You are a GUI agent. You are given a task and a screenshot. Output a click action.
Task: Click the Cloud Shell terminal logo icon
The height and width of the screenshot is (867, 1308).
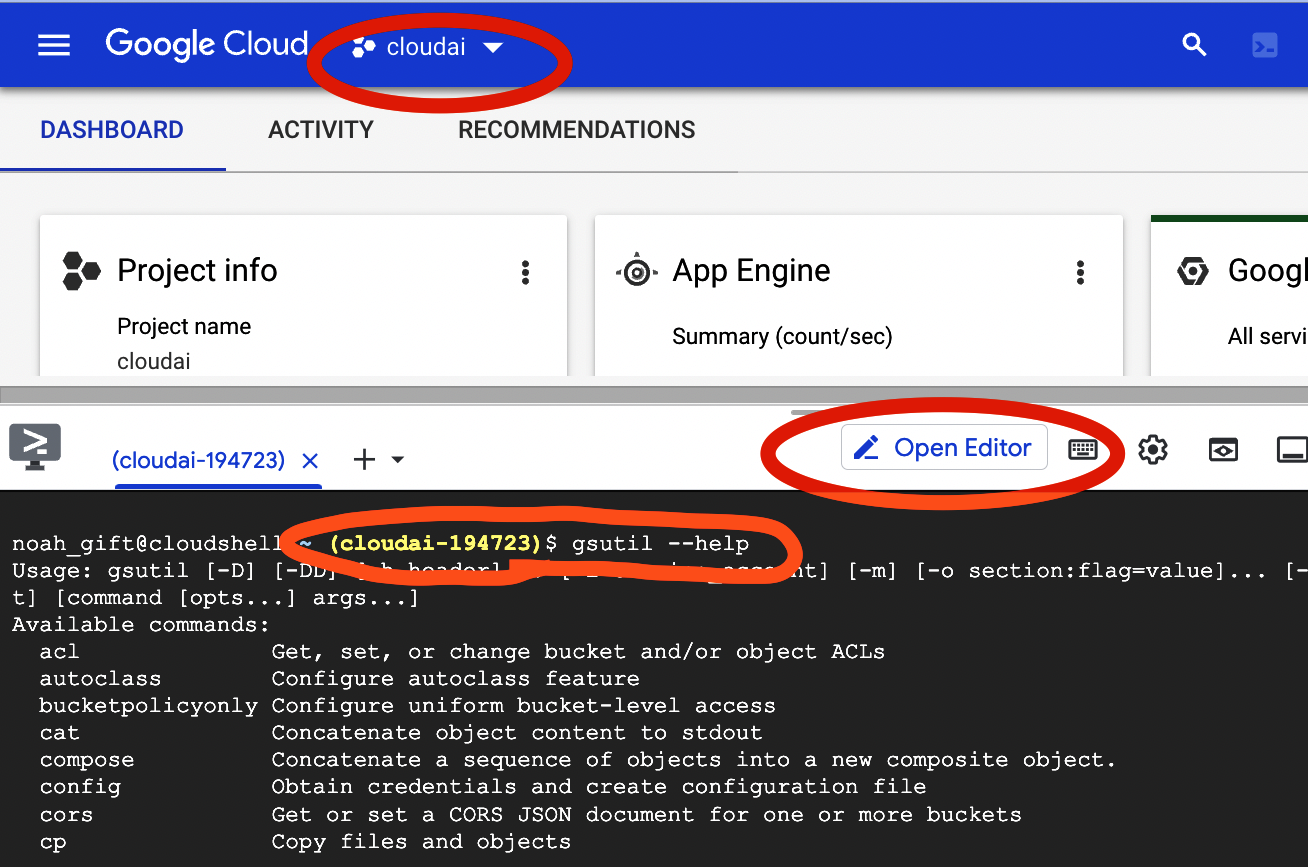pos(35,447)
